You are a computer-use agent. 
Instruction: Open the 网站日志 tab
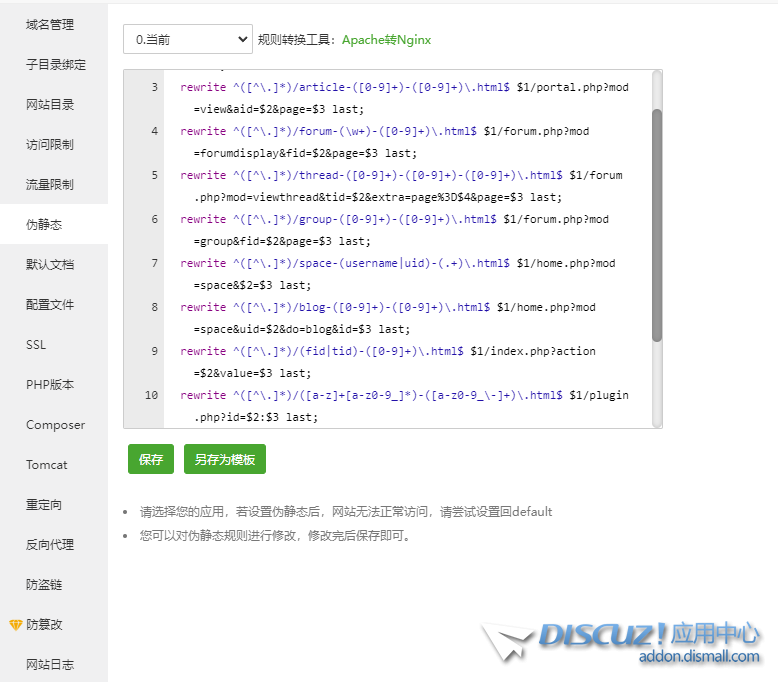50,665
